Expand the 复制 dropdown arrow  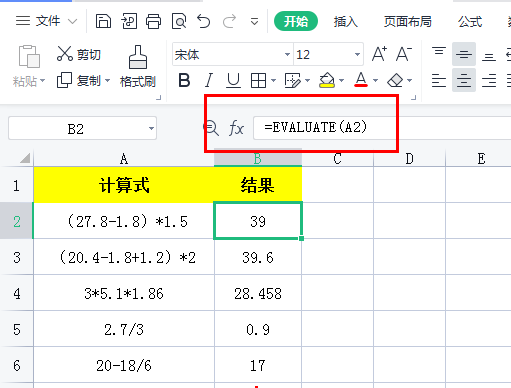pyautogui.click(x=107, y=80)
